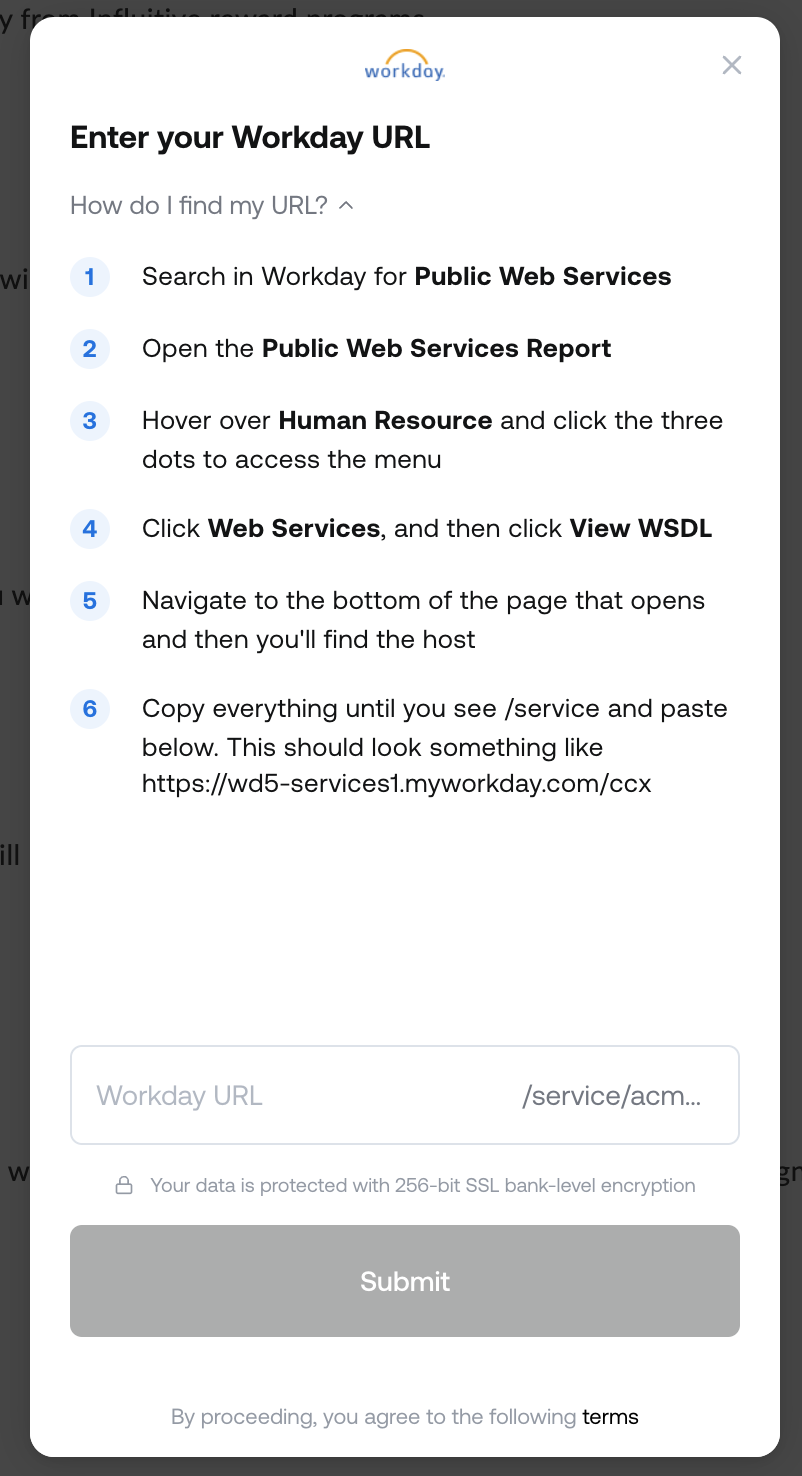802x1476 pixels.
Task: Click "Open the Public Web Services Report" step
Action: 377,348
